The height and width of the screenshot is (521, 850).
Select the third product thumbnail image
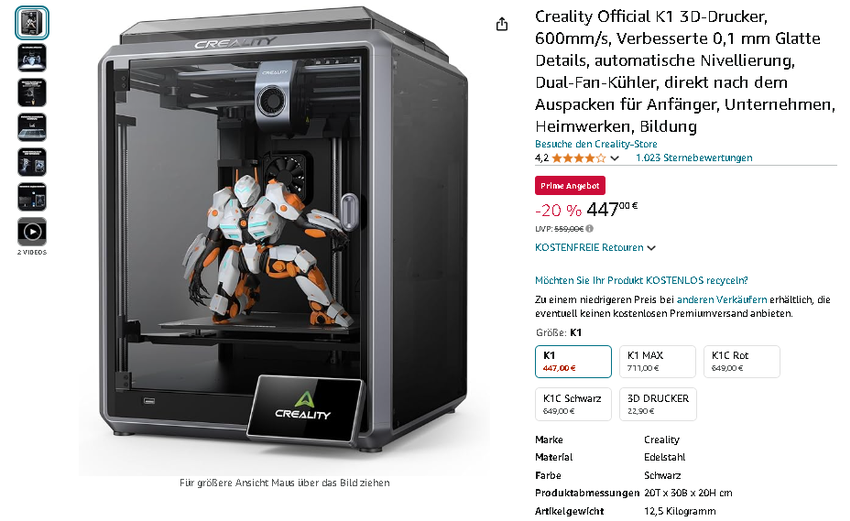click(x=32, y=93)
